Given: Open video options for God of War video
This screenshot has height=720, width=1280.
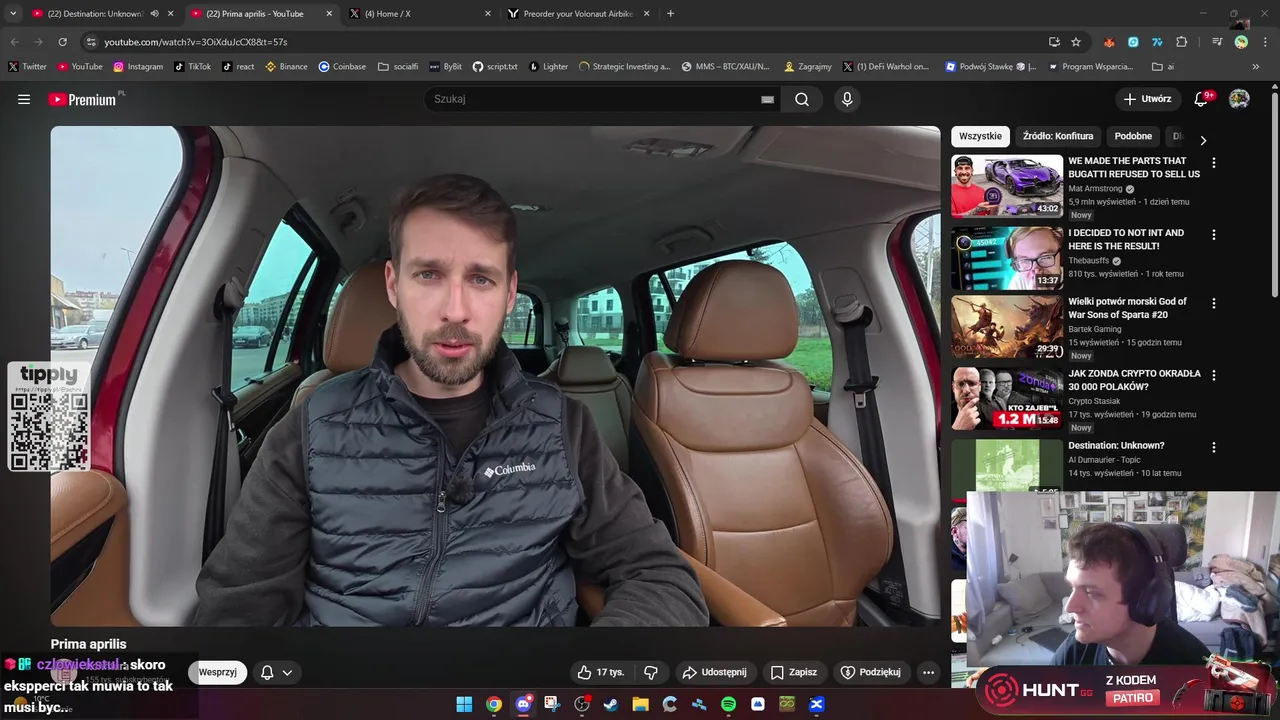Looking at the screenshot, I should pyautogui.click(x=1214, y=303).
